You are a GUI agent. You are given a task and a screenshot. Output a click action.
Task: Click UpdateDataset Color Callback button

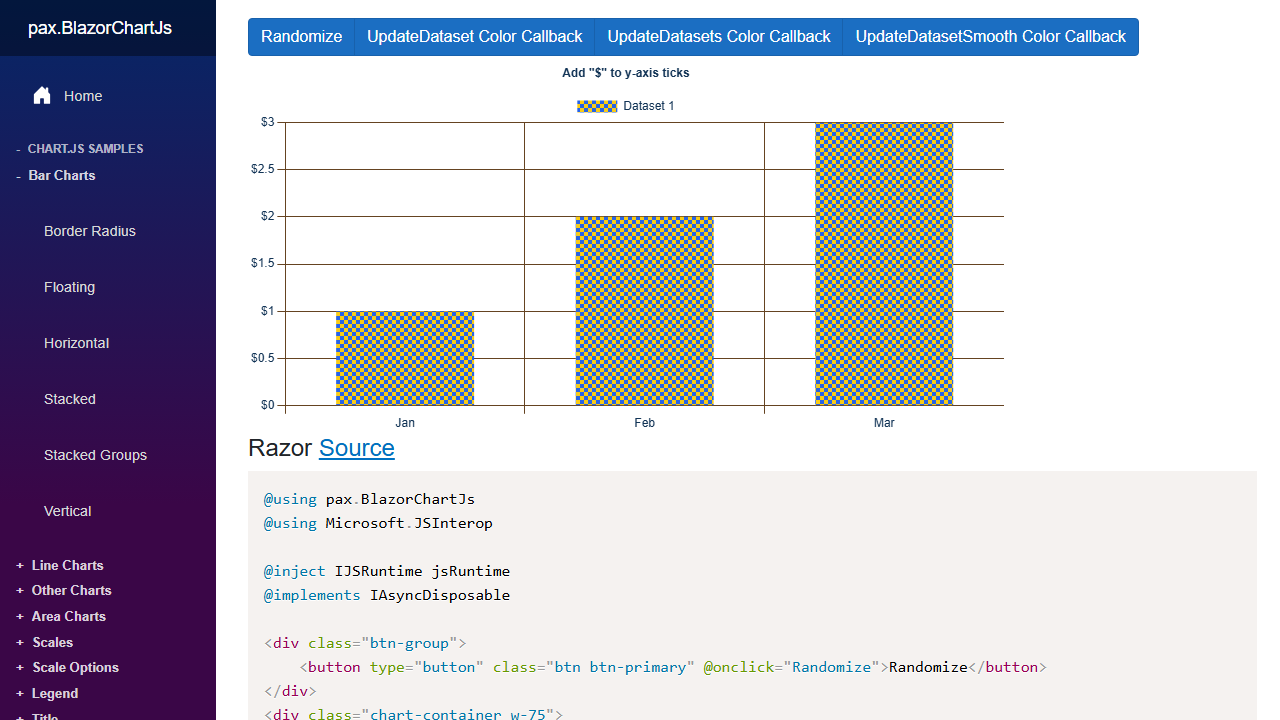[x=474, y=37]
